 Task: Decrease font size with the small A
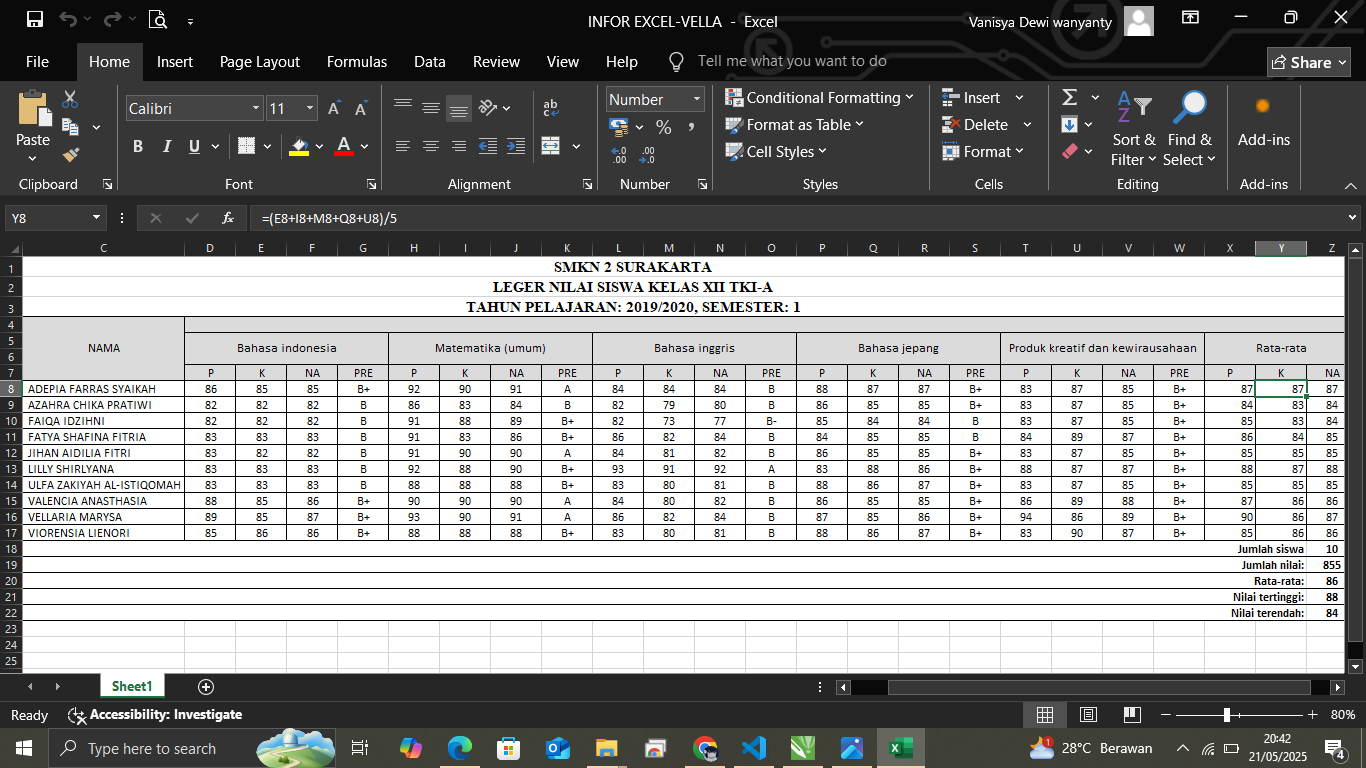pyautogui.click(x=361, y=108)
